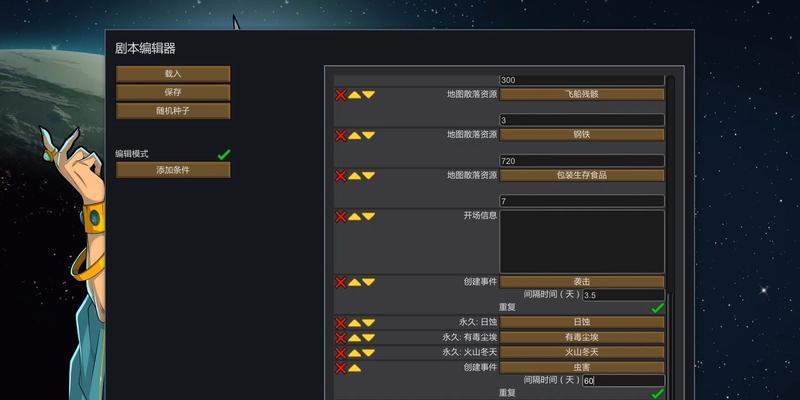Move 永久: 火山冬天 row up
This screenshot has height=400, width=800.
pyautogui.click(x=355, y=353)
